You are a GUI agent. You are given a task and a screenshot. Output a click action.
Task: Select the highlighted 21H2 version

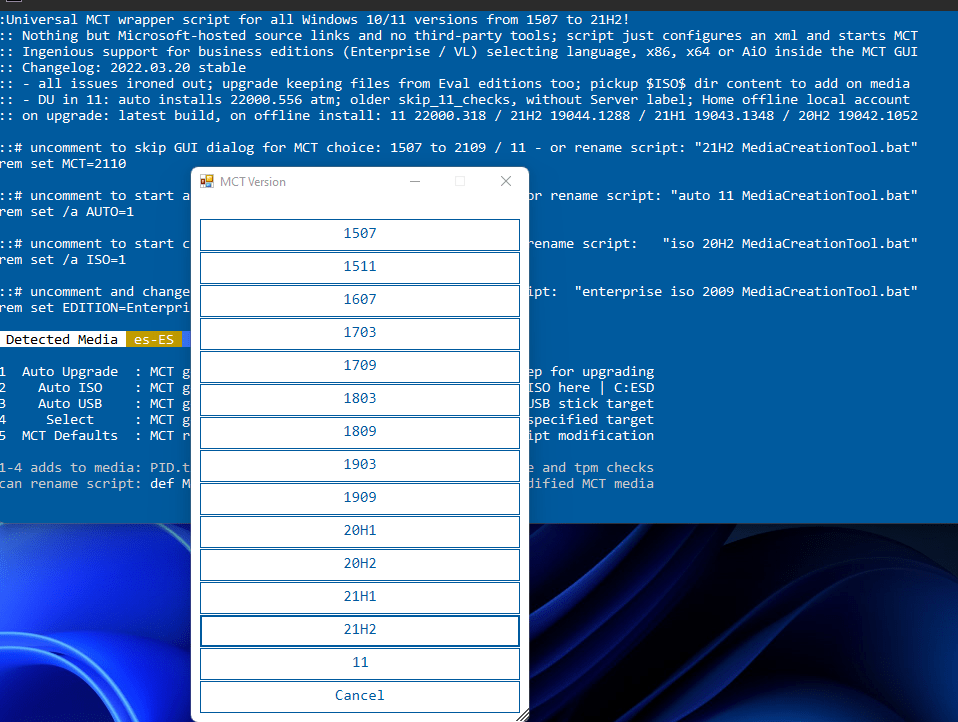360,630
